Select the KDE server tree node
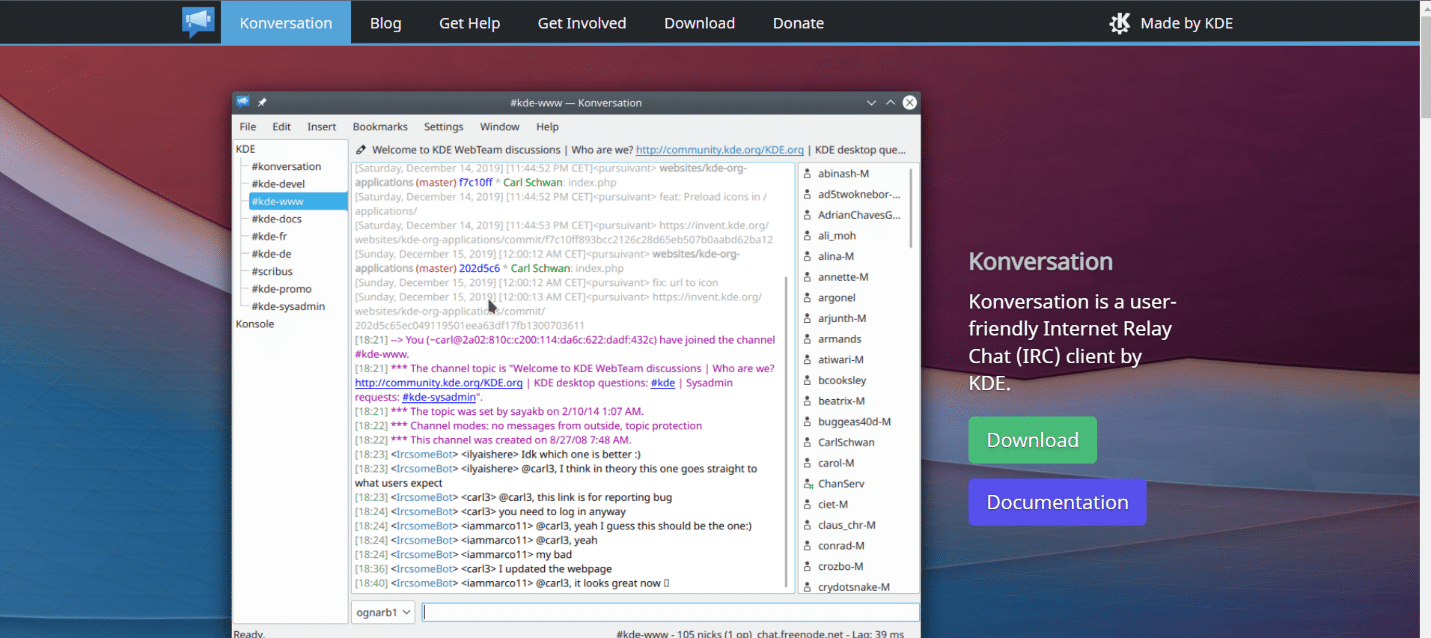 pos(245,149)
